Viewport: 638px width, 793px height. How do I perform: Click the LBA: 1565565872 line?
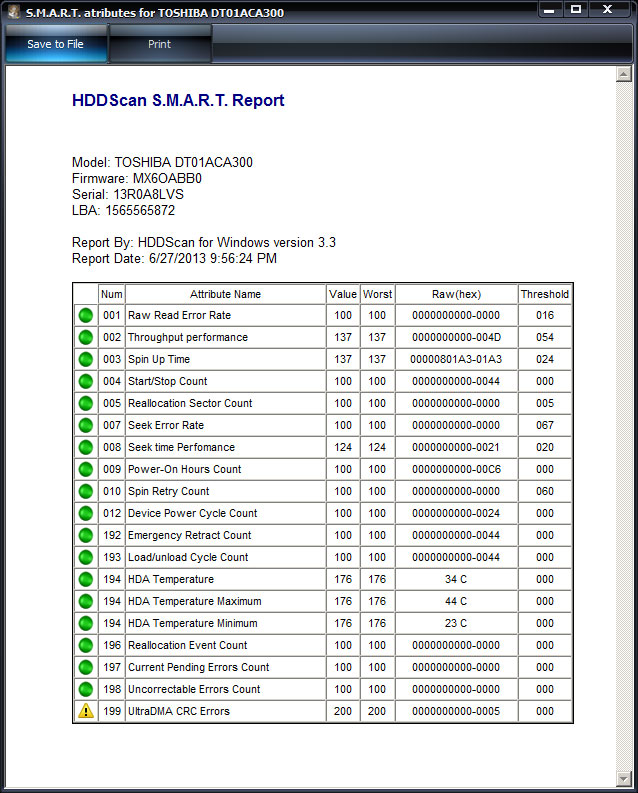coord(123,210)
